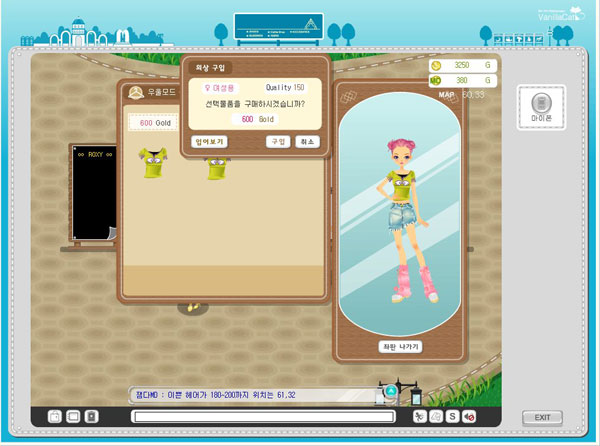Click the gold coin 3250 G balance
Screen dimensions: 600x446
click(463, 65)
